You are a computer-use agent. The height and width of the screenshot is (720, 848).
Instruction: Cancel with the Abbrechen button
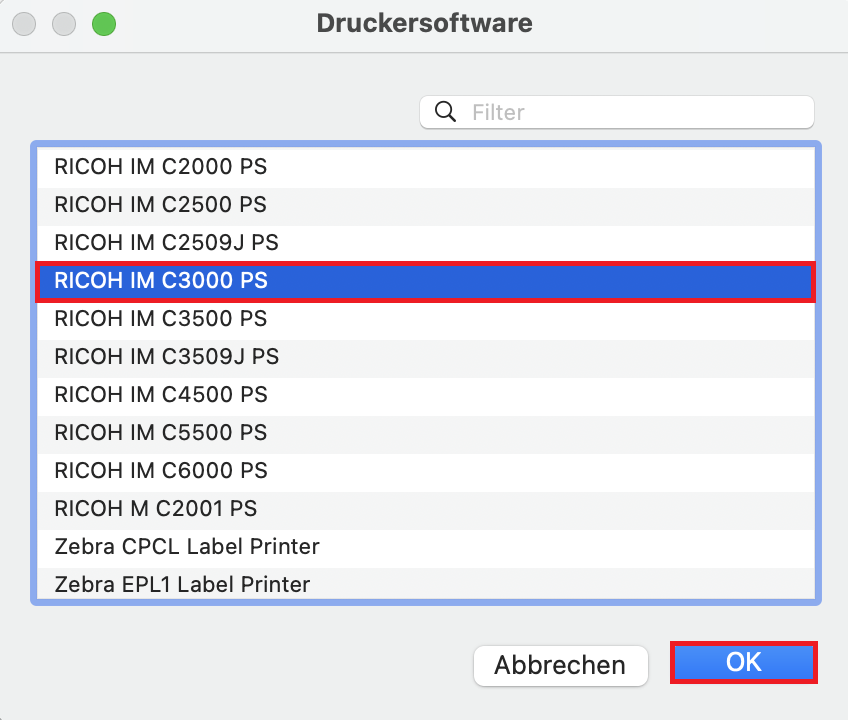[560, 665]
